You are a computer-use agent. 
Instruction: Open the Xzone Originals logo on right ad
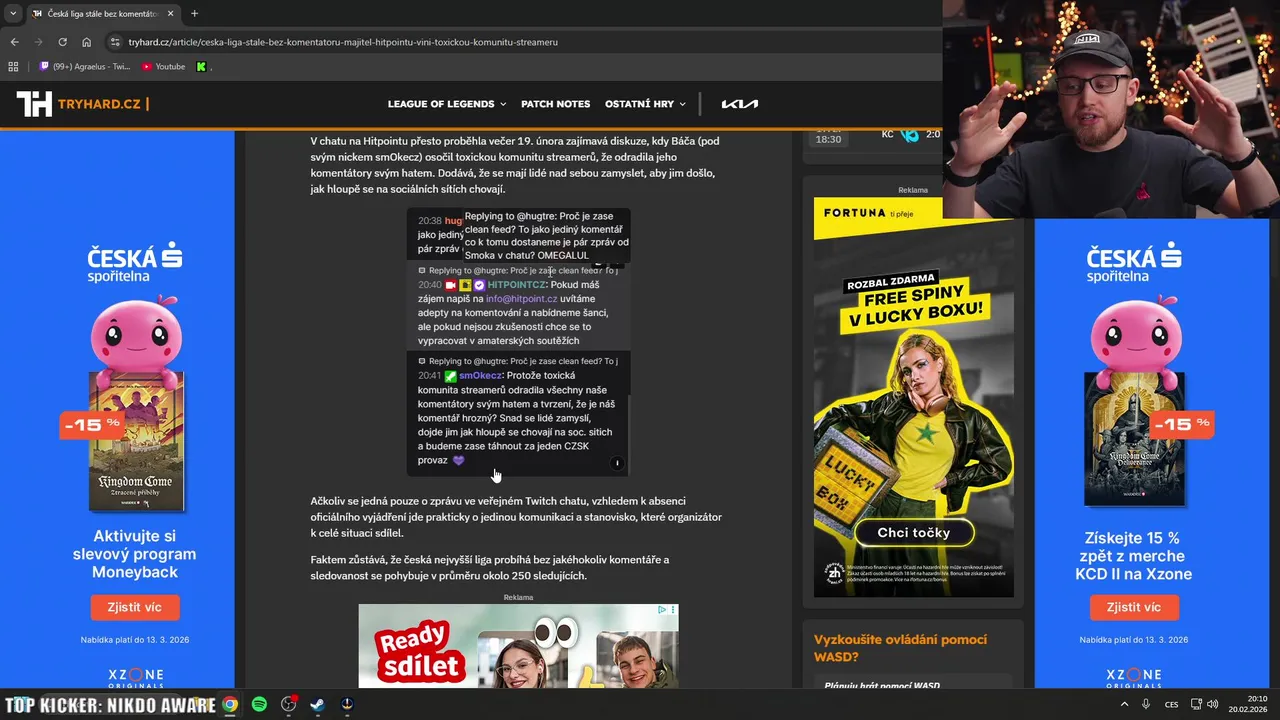pos(1134,676)
